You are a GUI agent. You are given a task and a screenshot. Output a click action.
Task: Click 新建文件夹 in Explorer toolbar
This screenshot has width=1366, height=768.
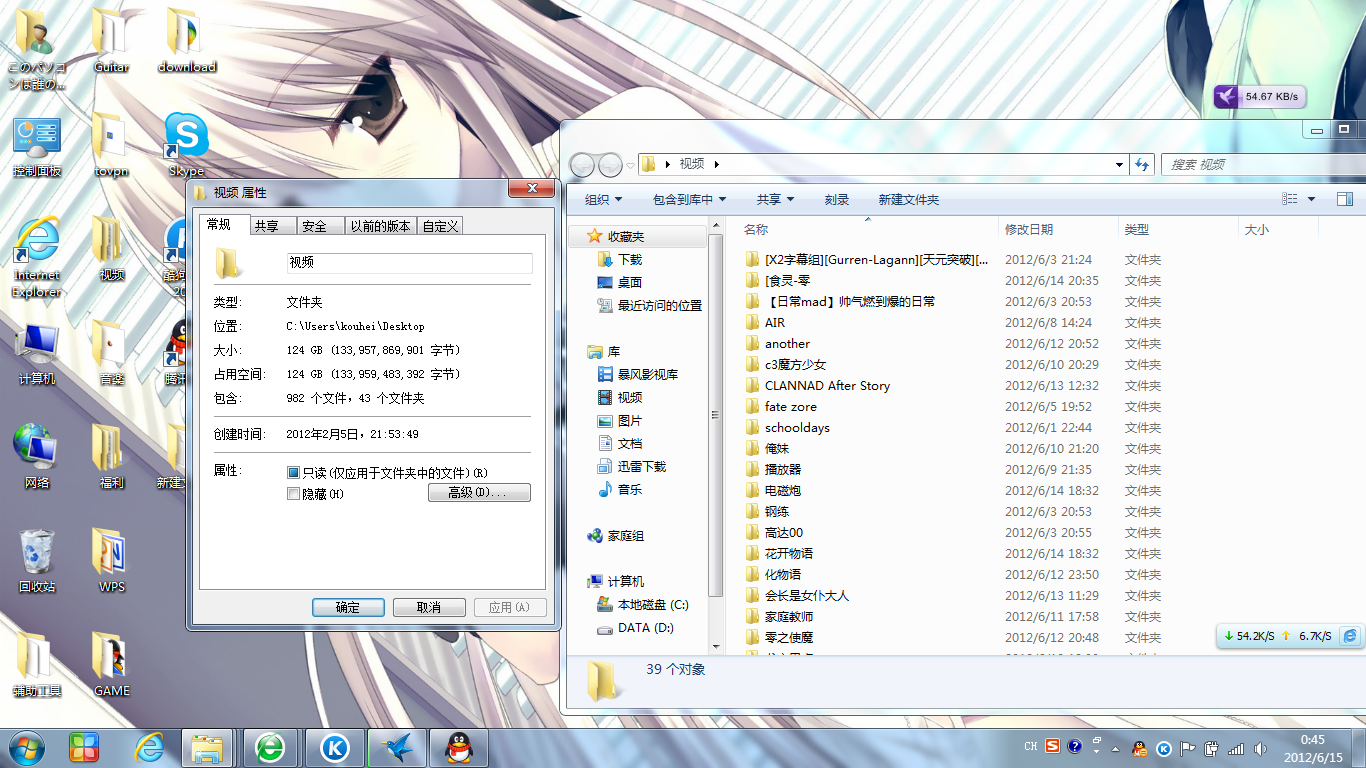point(909,199)
